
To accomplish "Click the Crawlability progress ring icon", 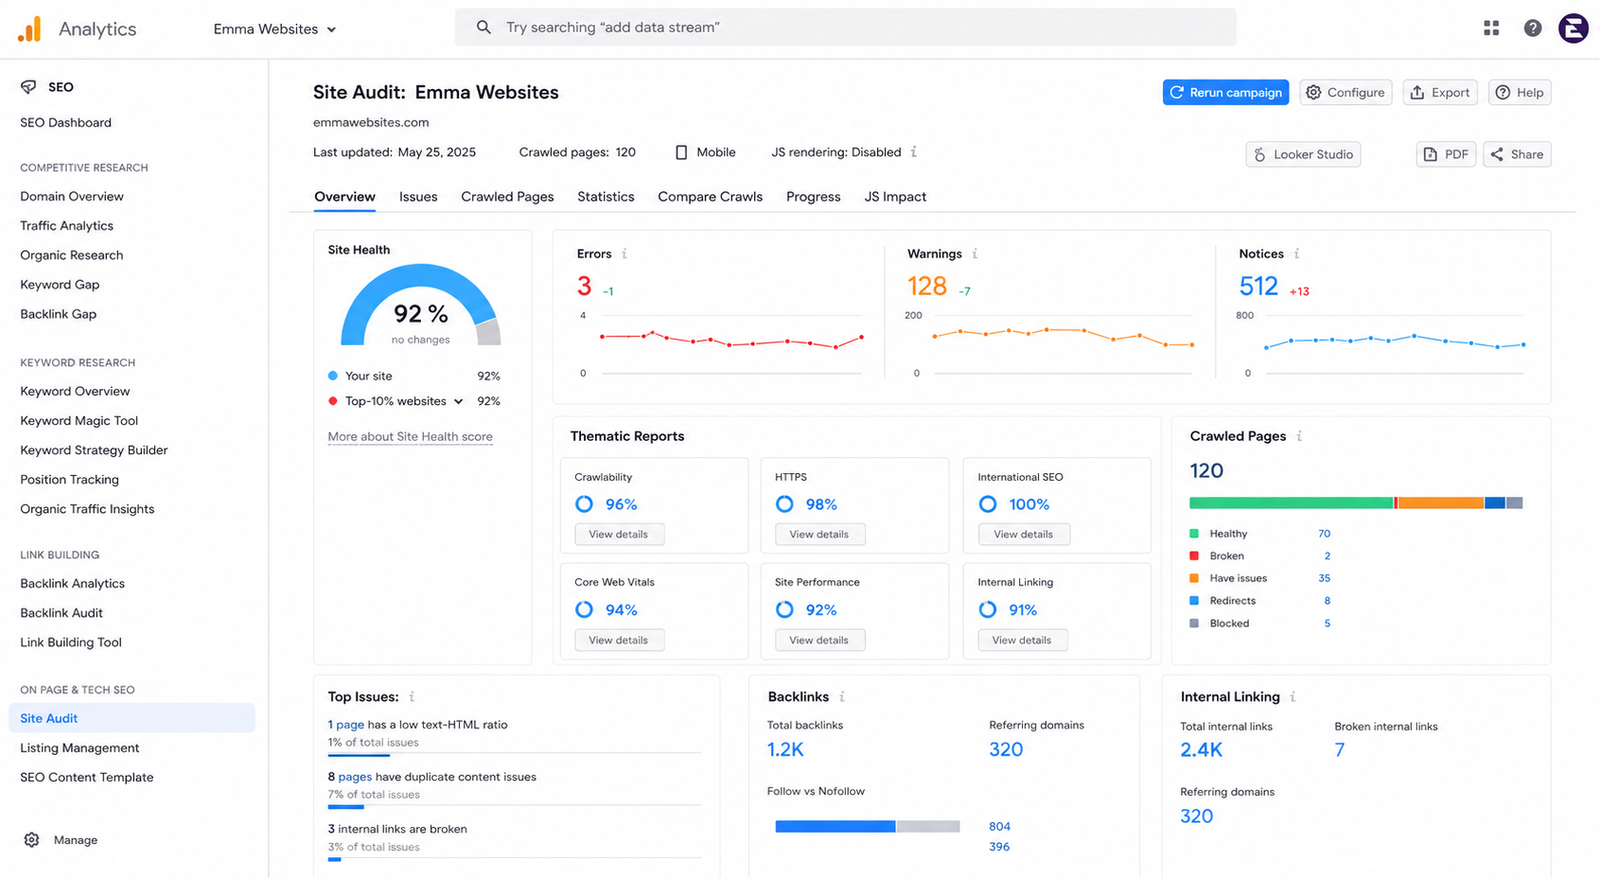I will pyautogui.click(x=584, y=504).
